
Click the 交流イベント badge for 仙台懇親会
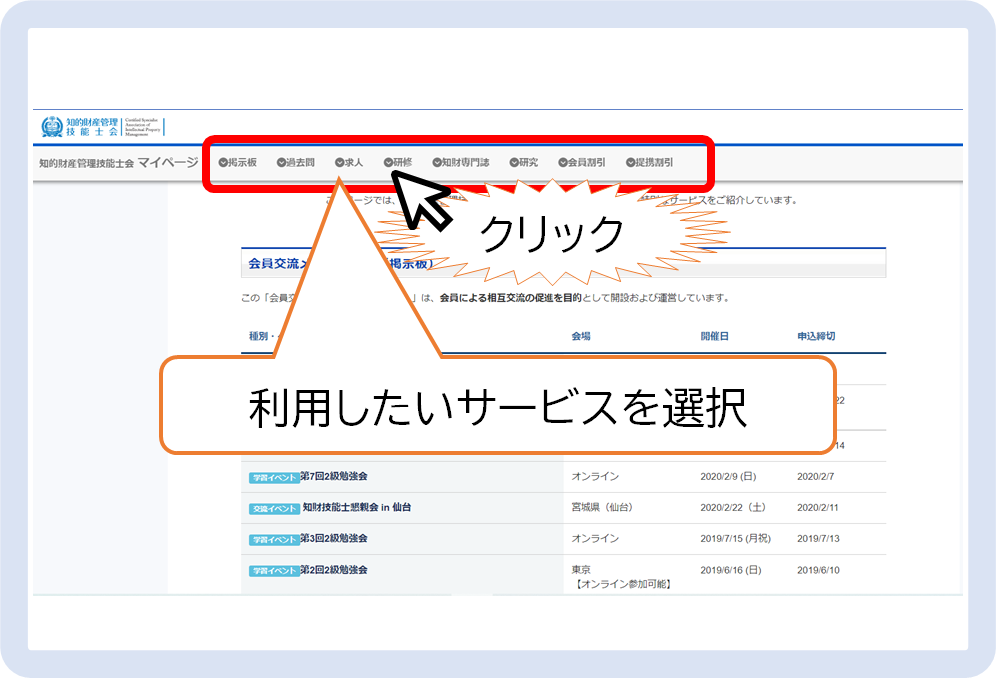pos(274,508)
